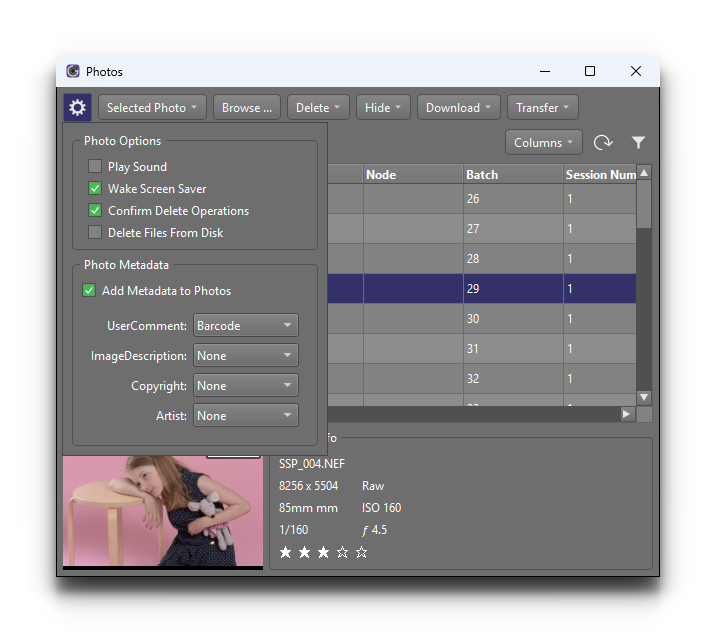Click the f 4.5 aperture value
The image size is (716, 633).
click(x=374, y=530)
